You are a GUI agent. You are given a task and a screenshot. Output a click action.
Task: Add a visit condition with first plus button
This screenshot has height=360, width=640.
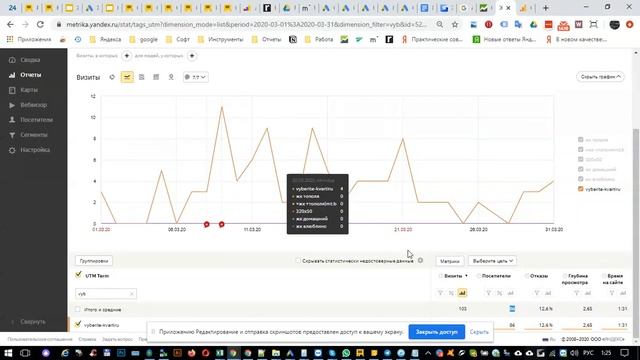(x=127, y=56)
